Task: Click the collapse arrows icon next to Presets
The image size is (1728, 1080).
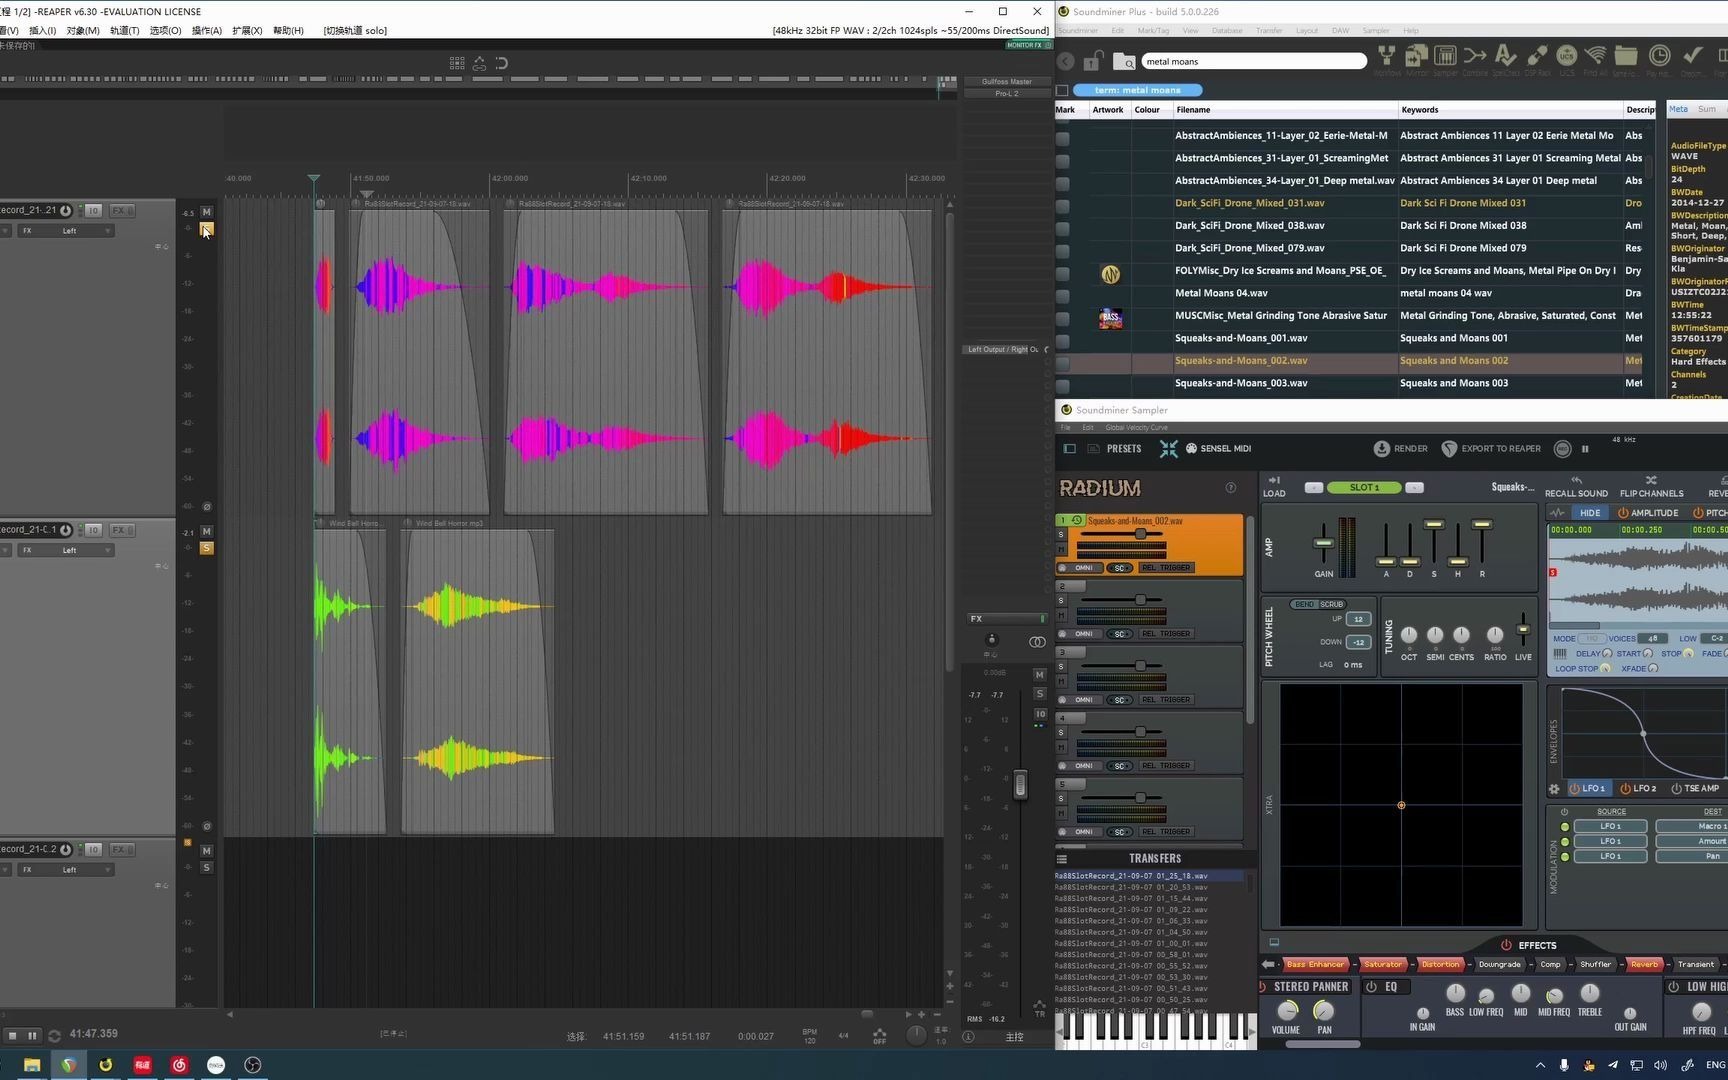Action: (1168, 449)
